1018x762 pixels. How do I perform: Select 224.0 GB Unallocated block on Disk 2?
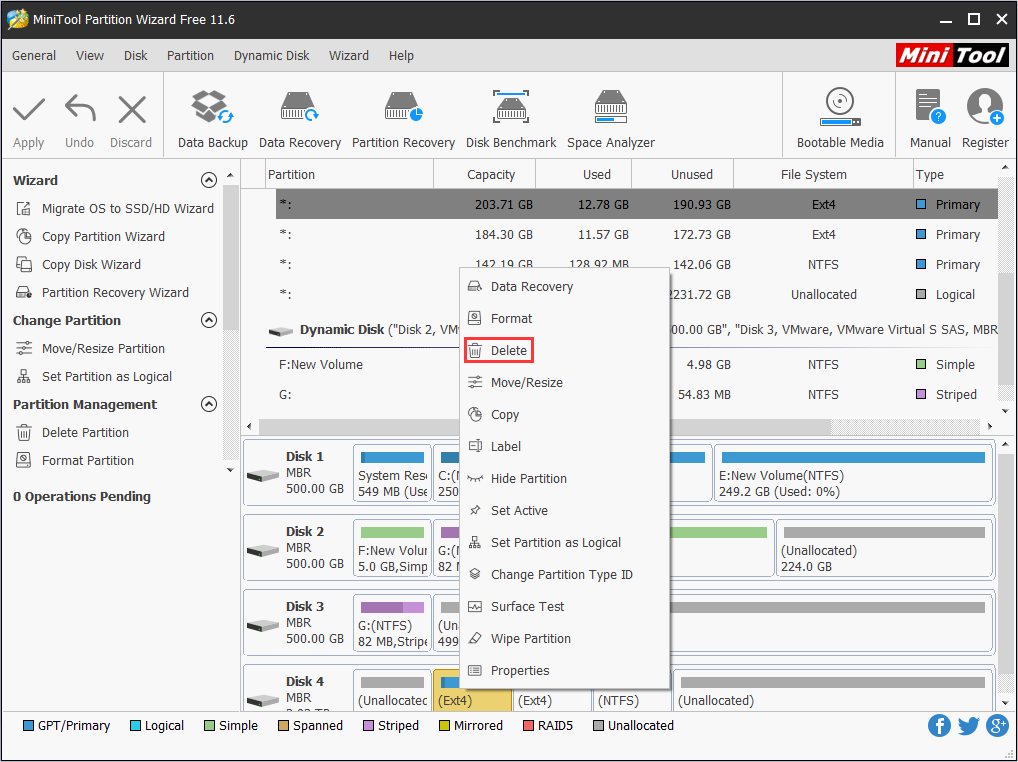884,548
